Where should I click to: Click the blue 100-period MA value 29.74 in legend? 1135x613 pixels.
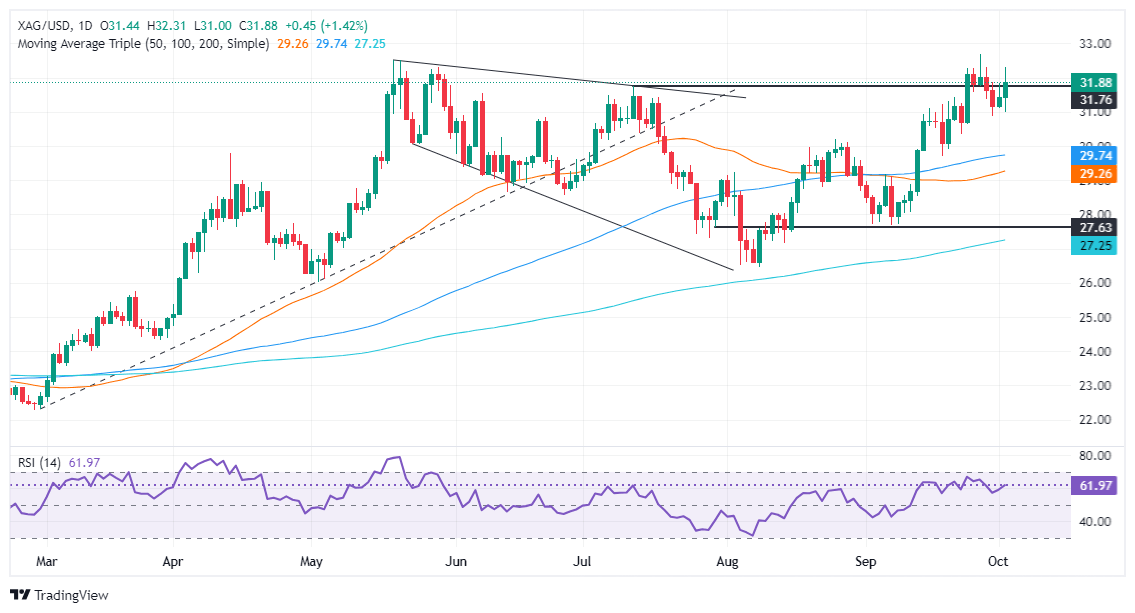334,44
